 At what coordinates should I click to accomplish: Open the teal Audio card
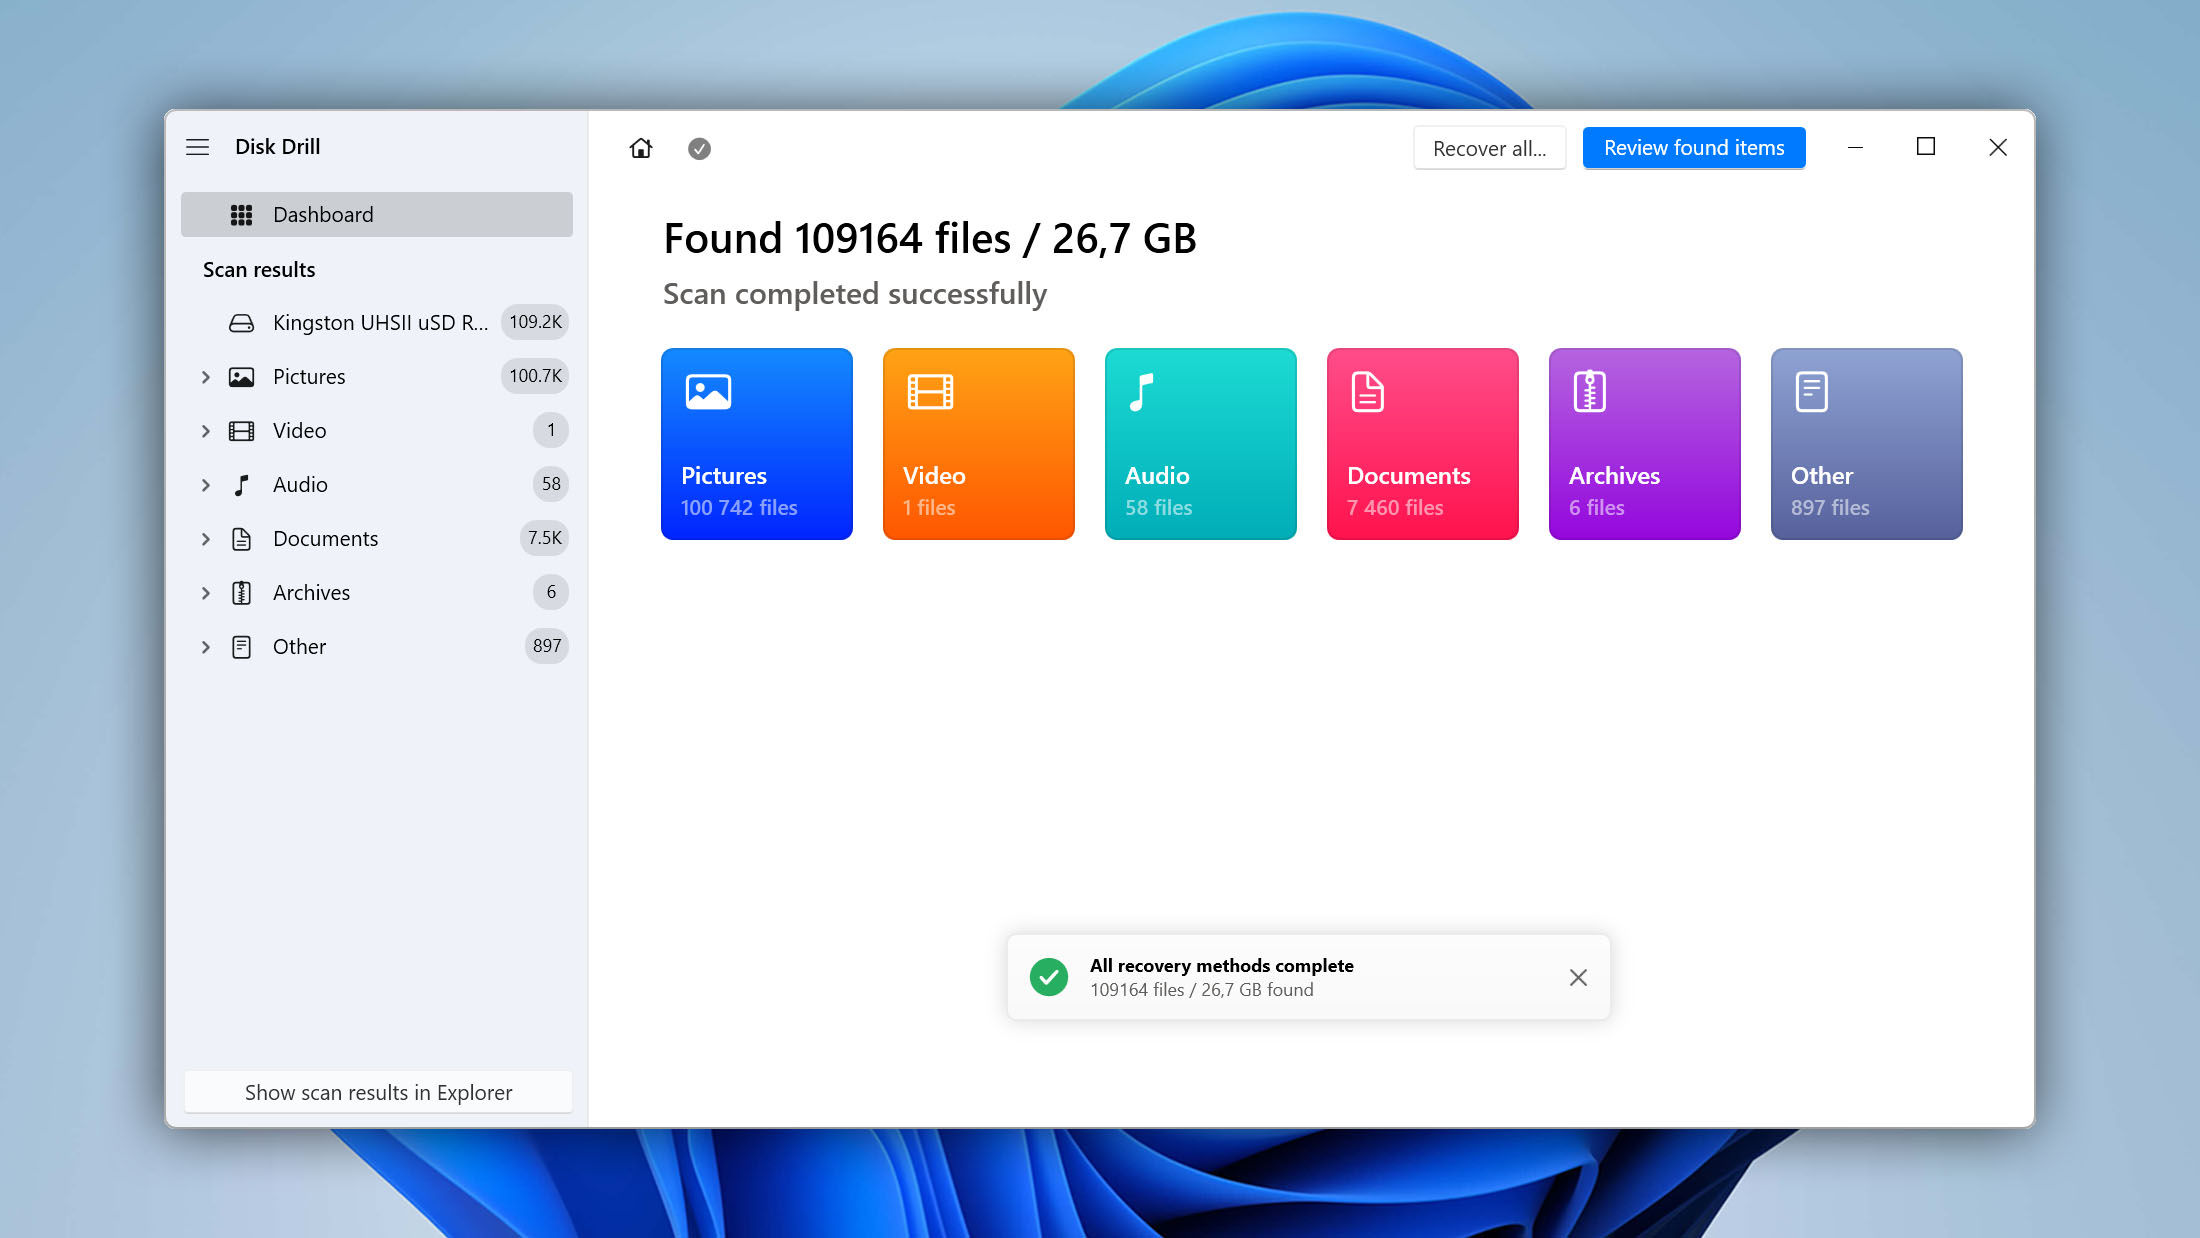pyautogui.click(x=1201, y=444)
